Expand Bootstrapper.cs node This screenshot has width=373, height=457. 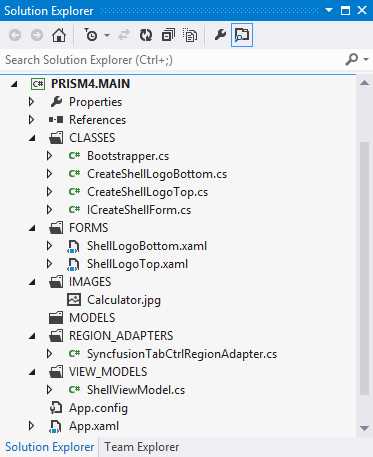pyautogui.click(x=49, y=156)
